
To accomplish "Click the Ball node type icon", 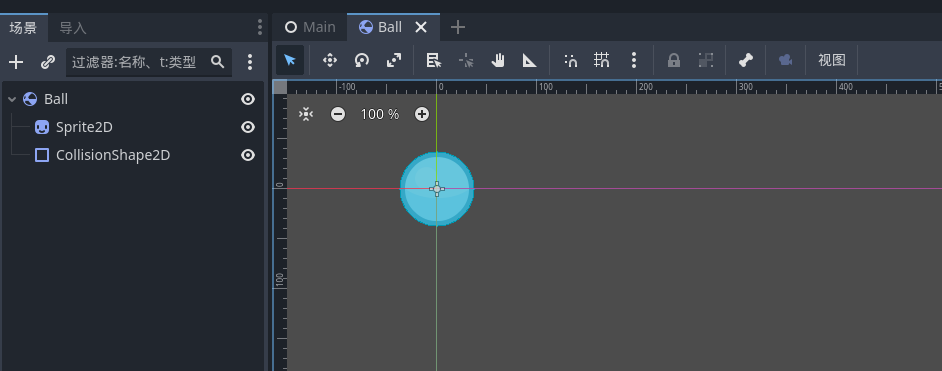I will 30,99.
